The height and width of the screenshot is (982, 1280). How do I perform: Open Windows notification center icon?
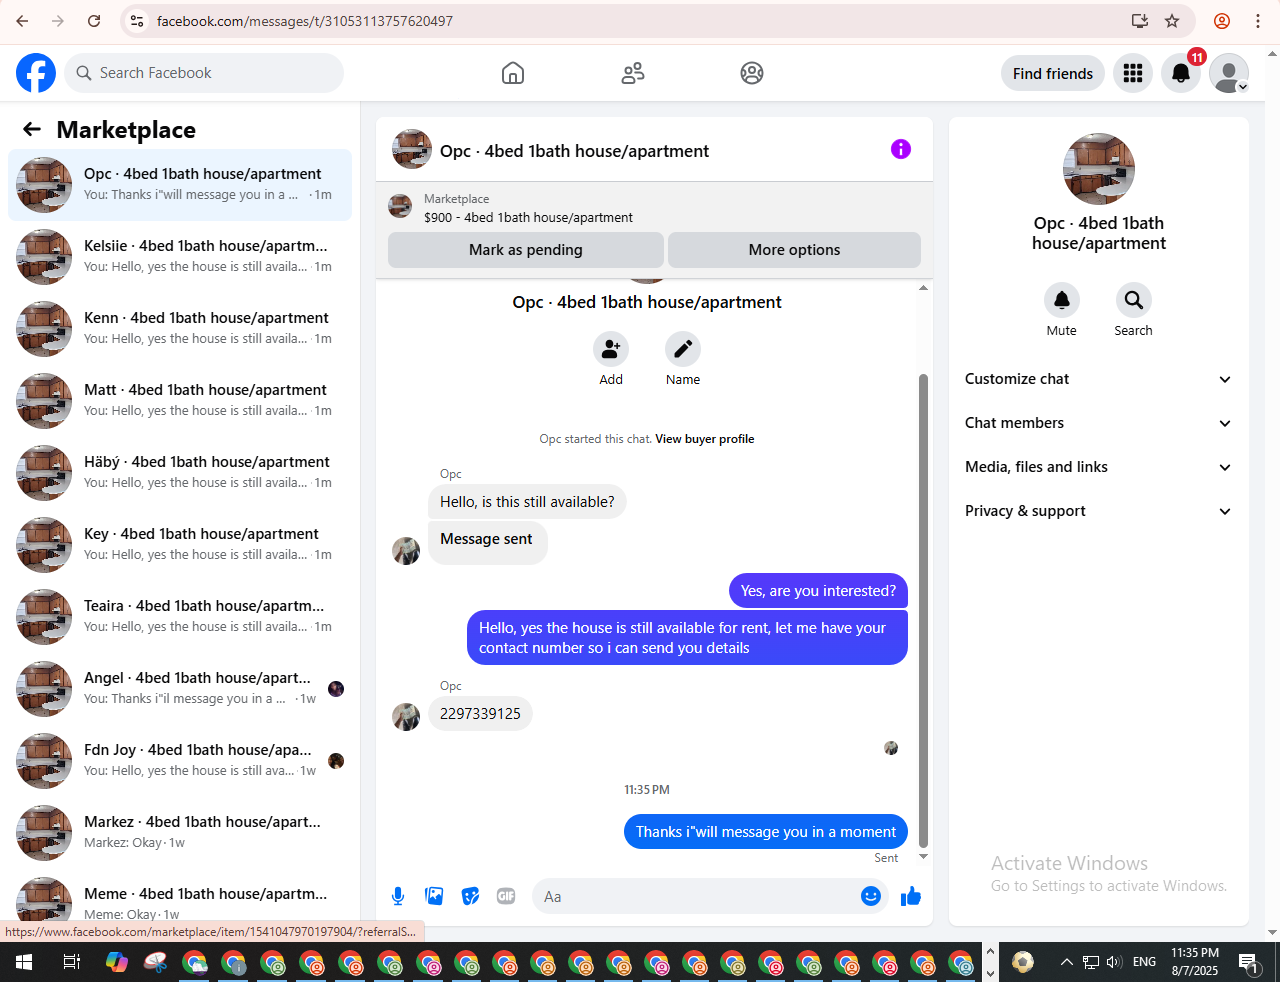click(x=1249, y=962)
